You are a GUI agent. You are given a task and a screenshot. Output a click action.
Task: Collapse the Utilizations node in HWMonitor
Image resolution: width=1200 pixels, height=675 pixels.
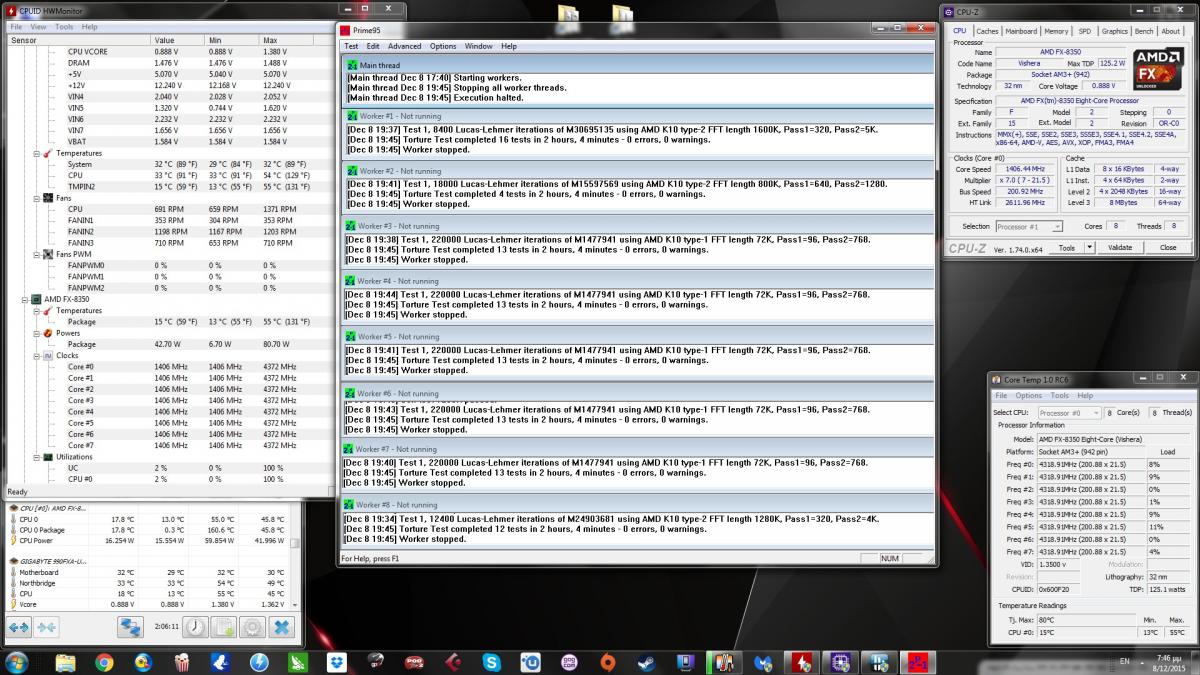coord(36,457)
